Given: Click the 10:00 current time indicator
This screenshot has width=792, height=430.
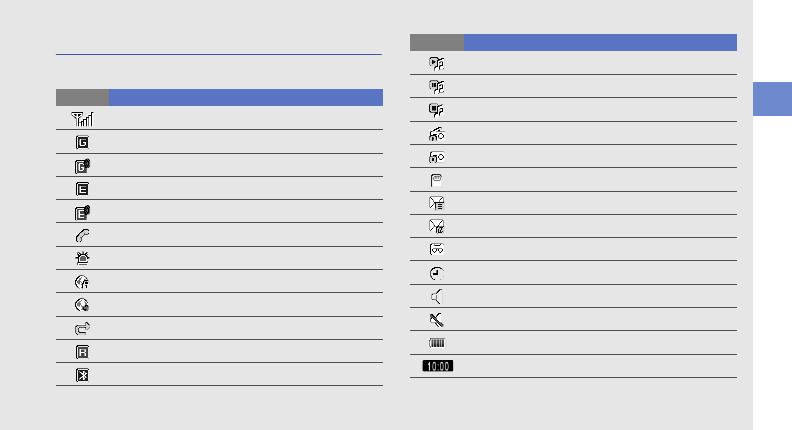Looking at the screenshot, I should [437, 367].
